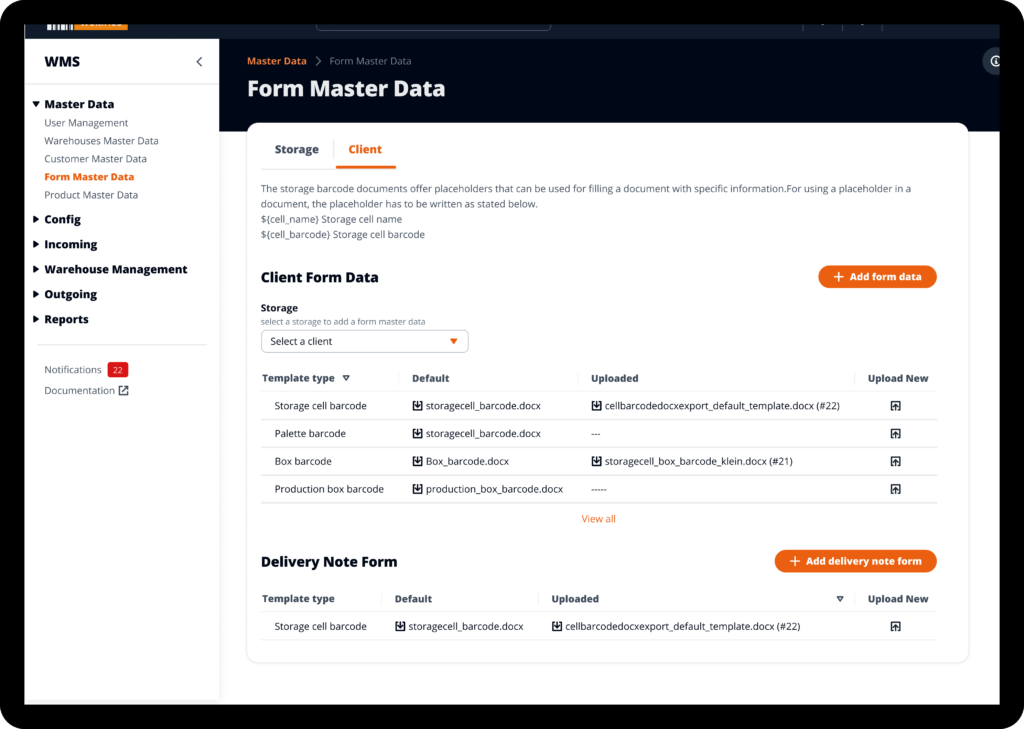Open Documentation external link icon
This screenshot has height=729, width=1024.
124,391
